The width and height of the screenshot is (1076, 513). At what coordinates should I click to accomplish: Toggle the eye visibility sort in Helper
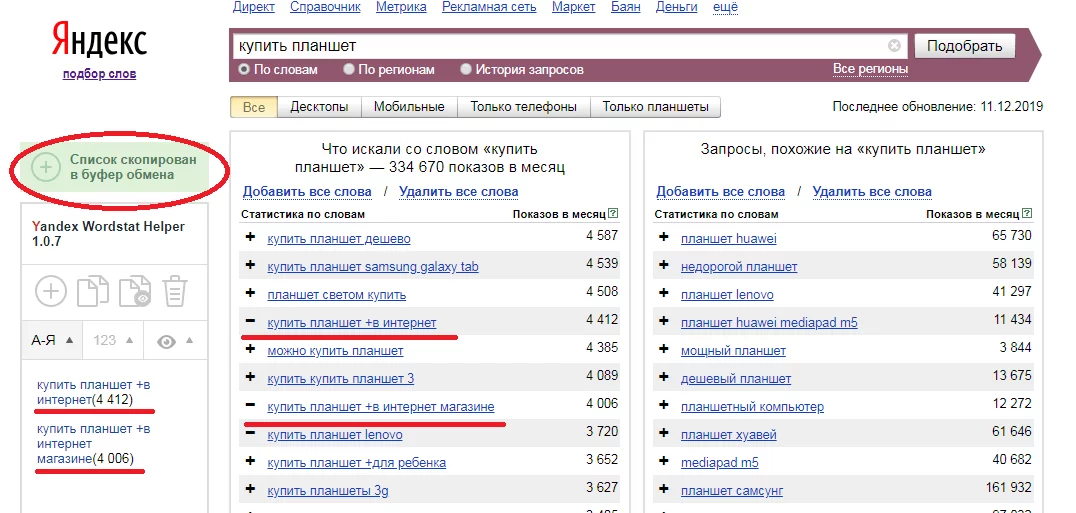pos(175,340)
